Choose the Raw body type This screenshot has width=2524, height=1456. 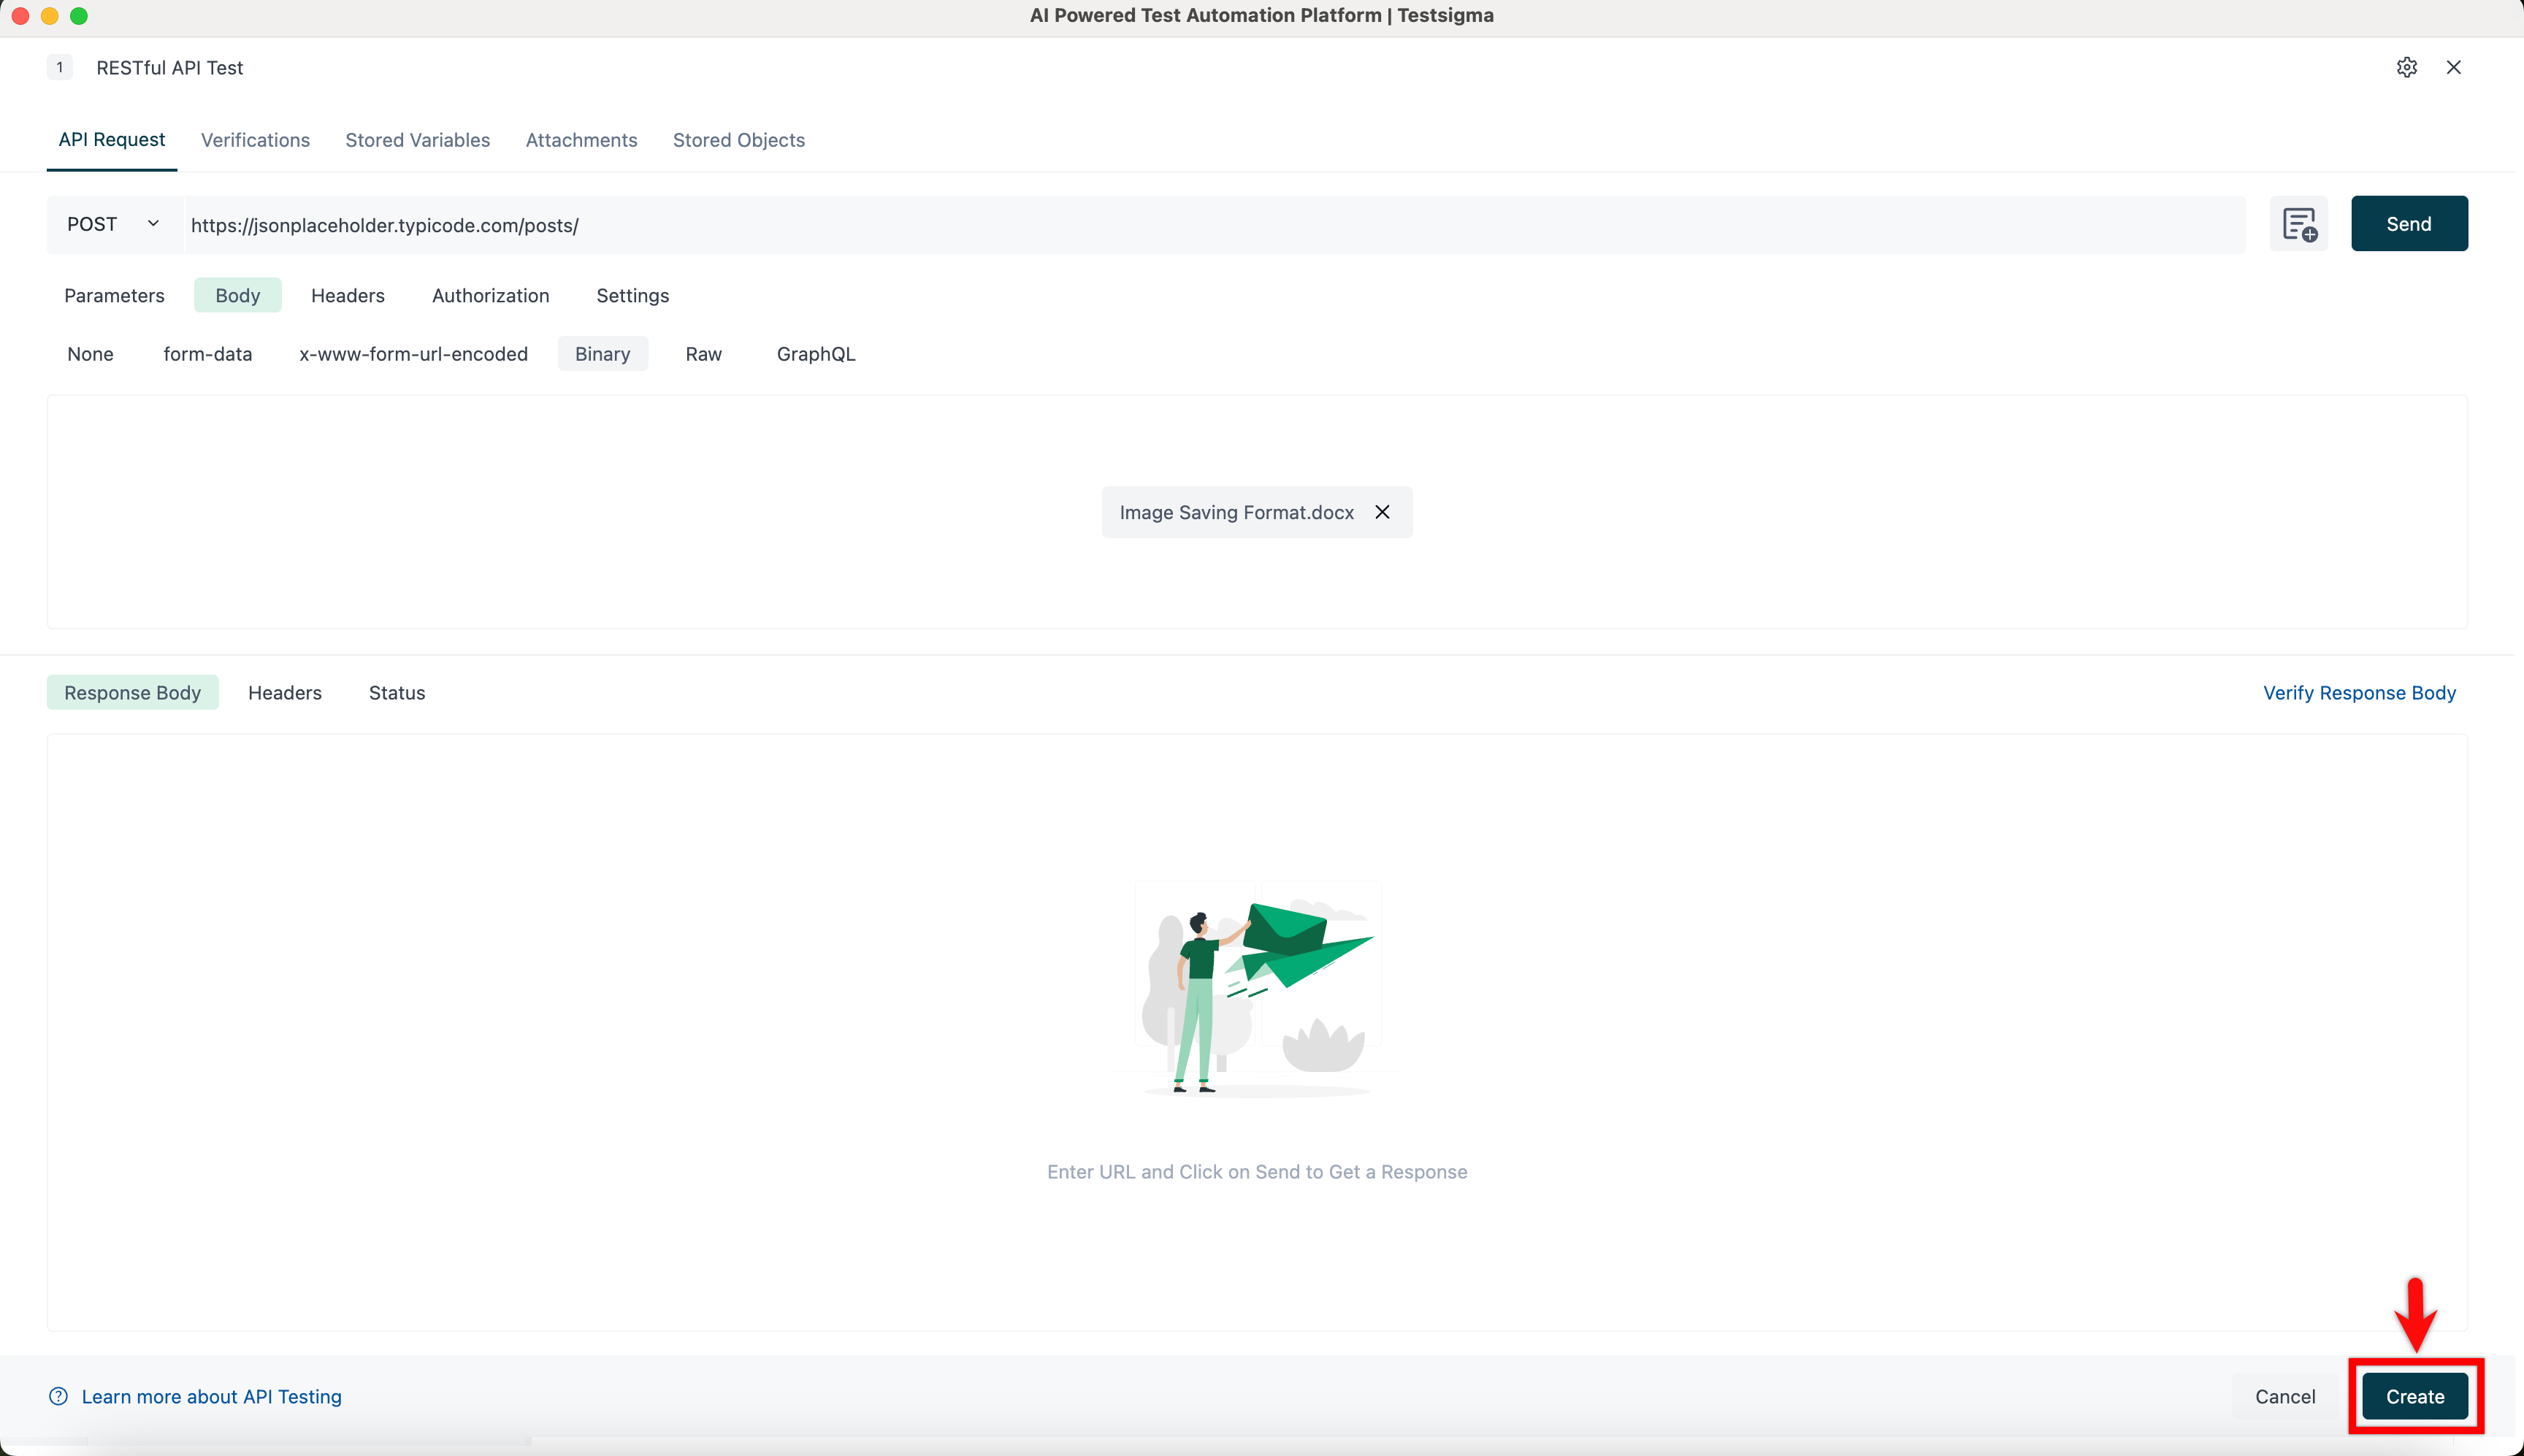click(704, 354)
